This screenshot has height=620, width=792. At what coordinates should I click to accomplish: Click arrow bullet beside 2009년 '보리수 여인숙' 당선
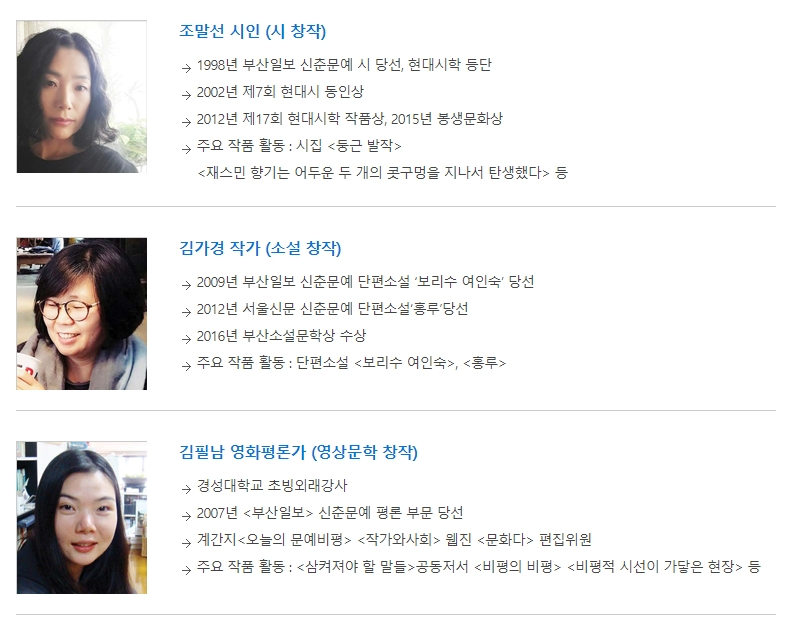(x=186, y=284)
